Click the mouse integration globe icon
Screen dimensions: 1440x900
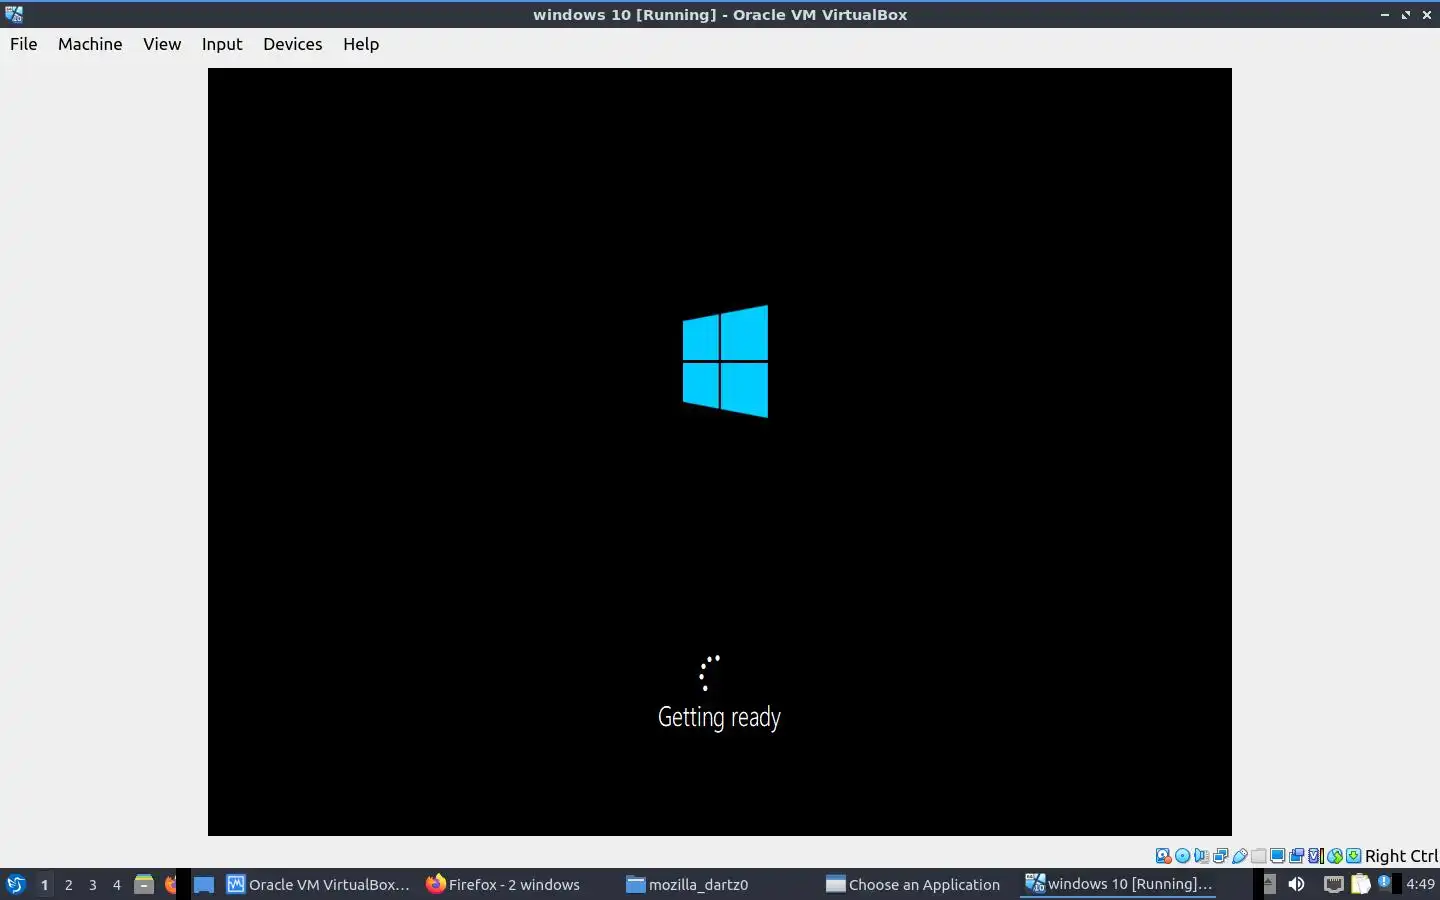pyautogui.click(x=1334, y=856)
